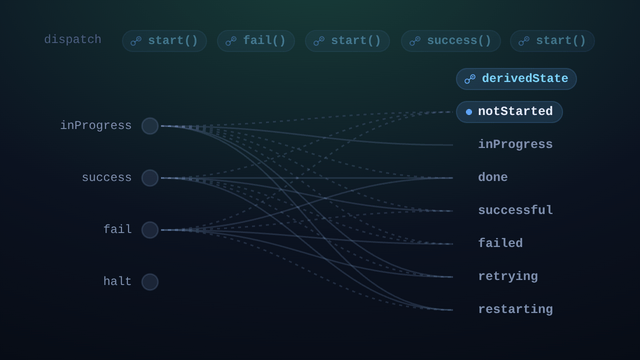Toggle the inProgress input node circle

pyautogui.click(x=150, y=126)
